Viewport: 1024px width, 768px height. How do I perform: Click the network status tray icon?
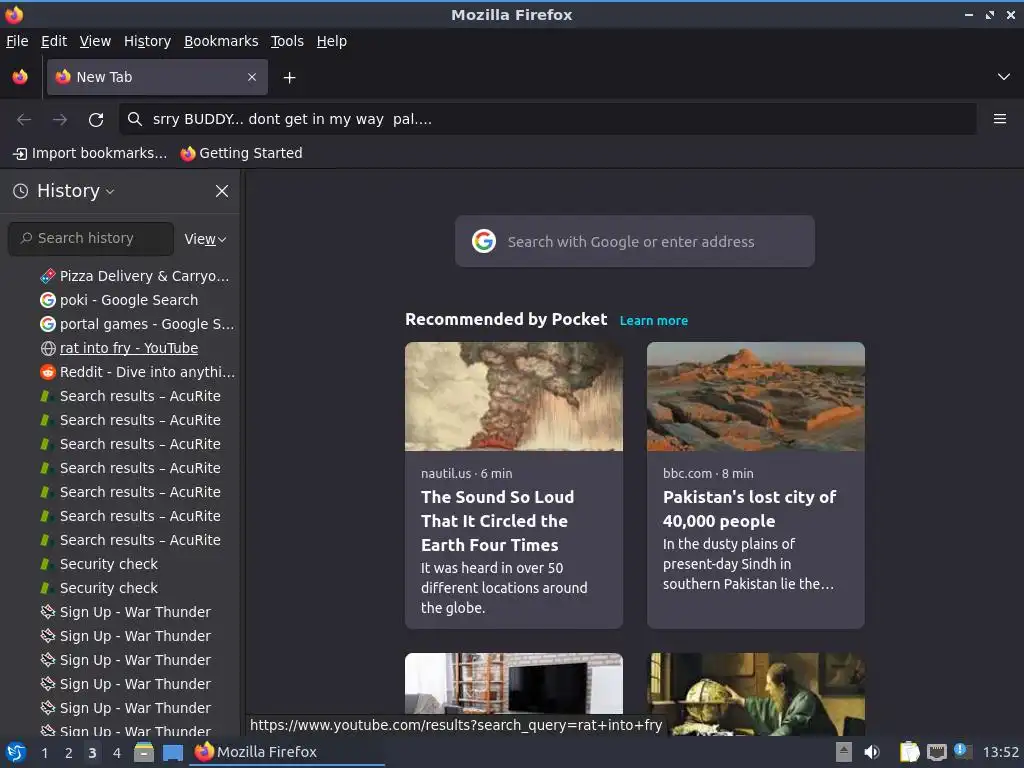point(936,752)
